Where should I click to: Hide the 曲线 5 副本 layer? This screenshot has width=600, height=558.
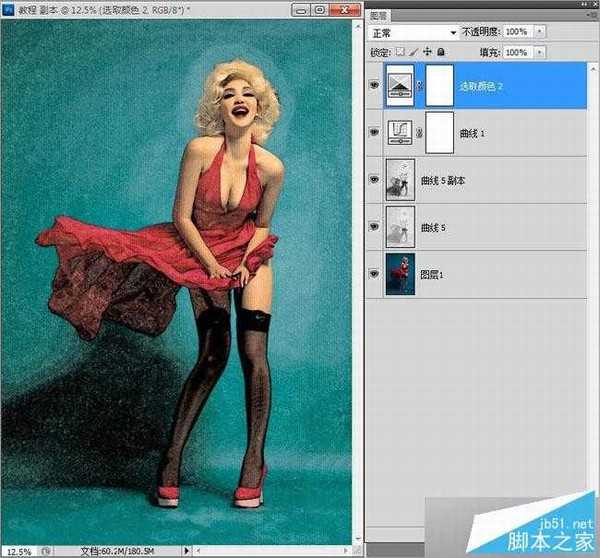click(x=374, y=179)
